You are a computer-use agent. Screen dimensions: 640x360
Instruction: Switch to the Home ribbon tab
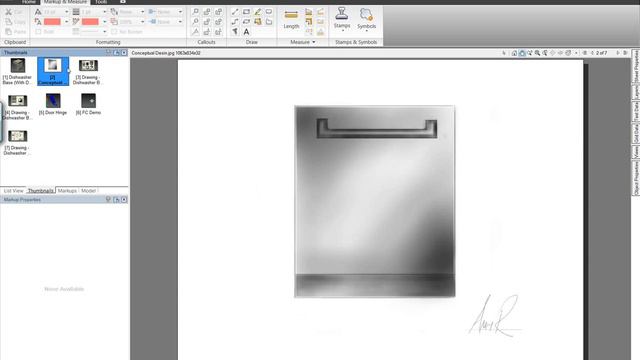[x=28, y=2]
